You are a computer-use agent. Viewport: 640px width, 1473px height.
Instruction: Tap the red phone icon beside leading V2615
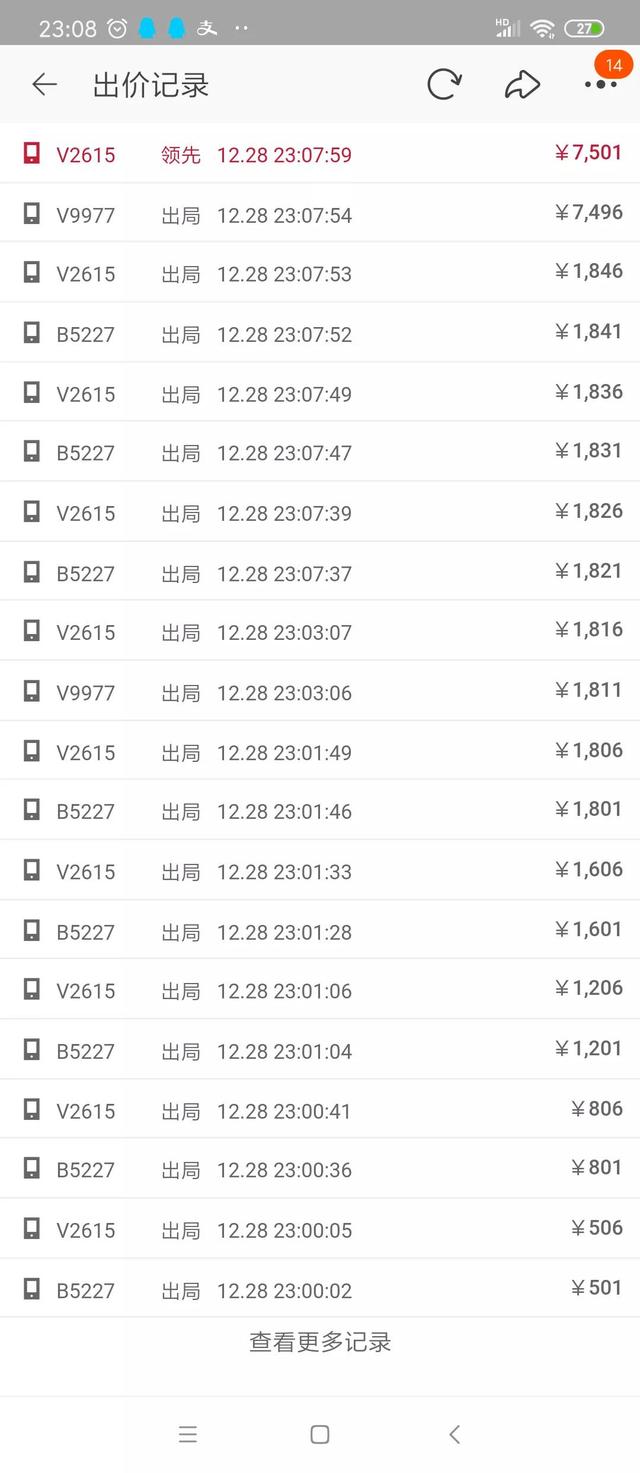coord(32,153)
